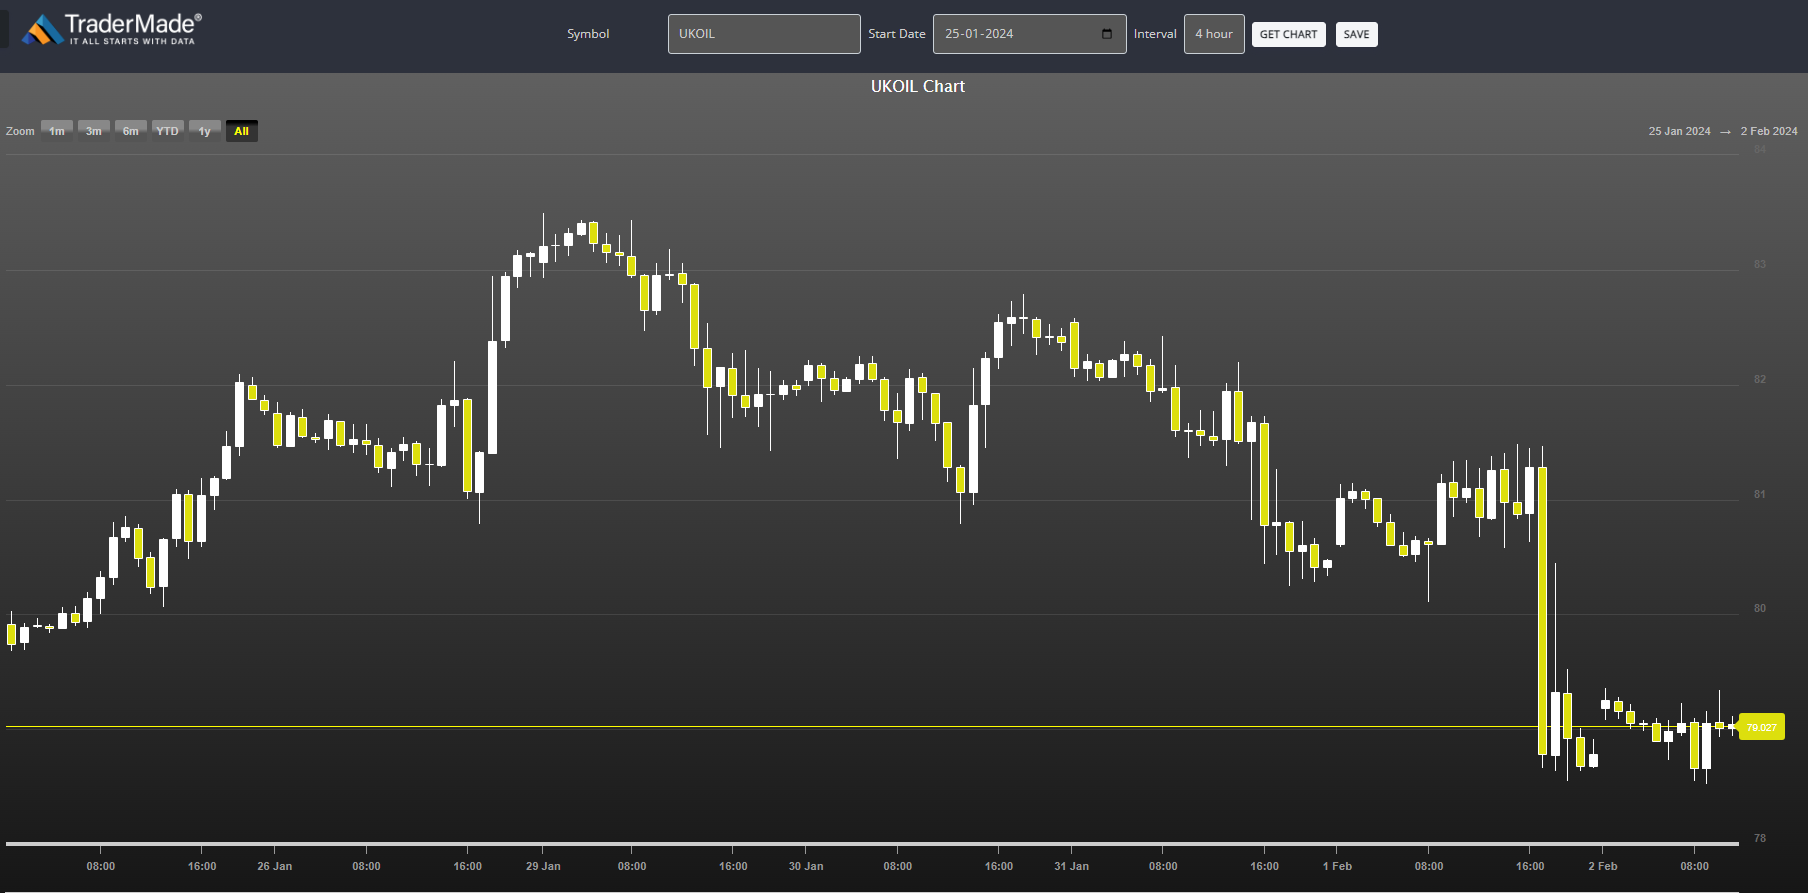Click the Symbol label
Screen dimensions: 1808x893
(x=588, y=34)
